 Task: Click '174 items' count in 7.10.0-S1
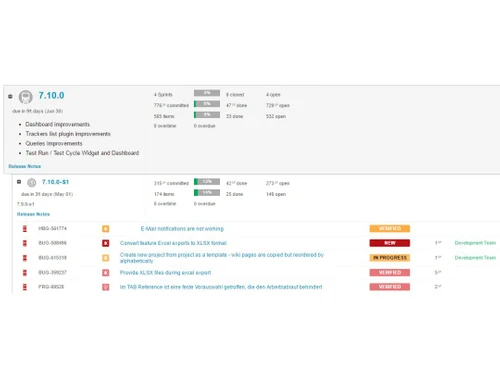pos(164,194)
